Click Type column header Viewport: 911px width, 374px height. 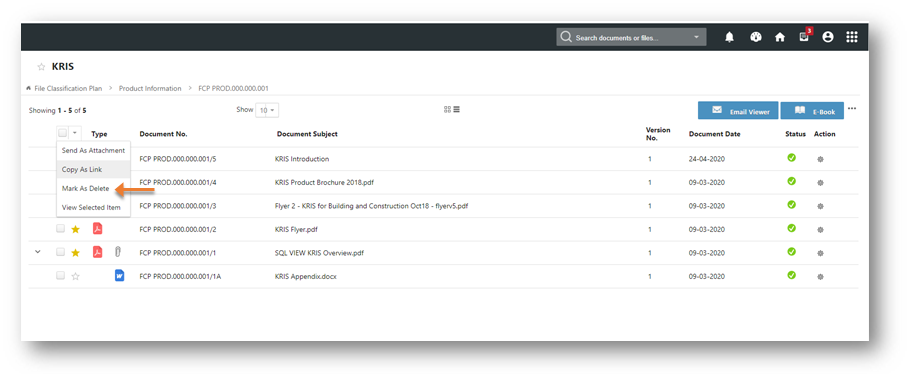point(99,134)
